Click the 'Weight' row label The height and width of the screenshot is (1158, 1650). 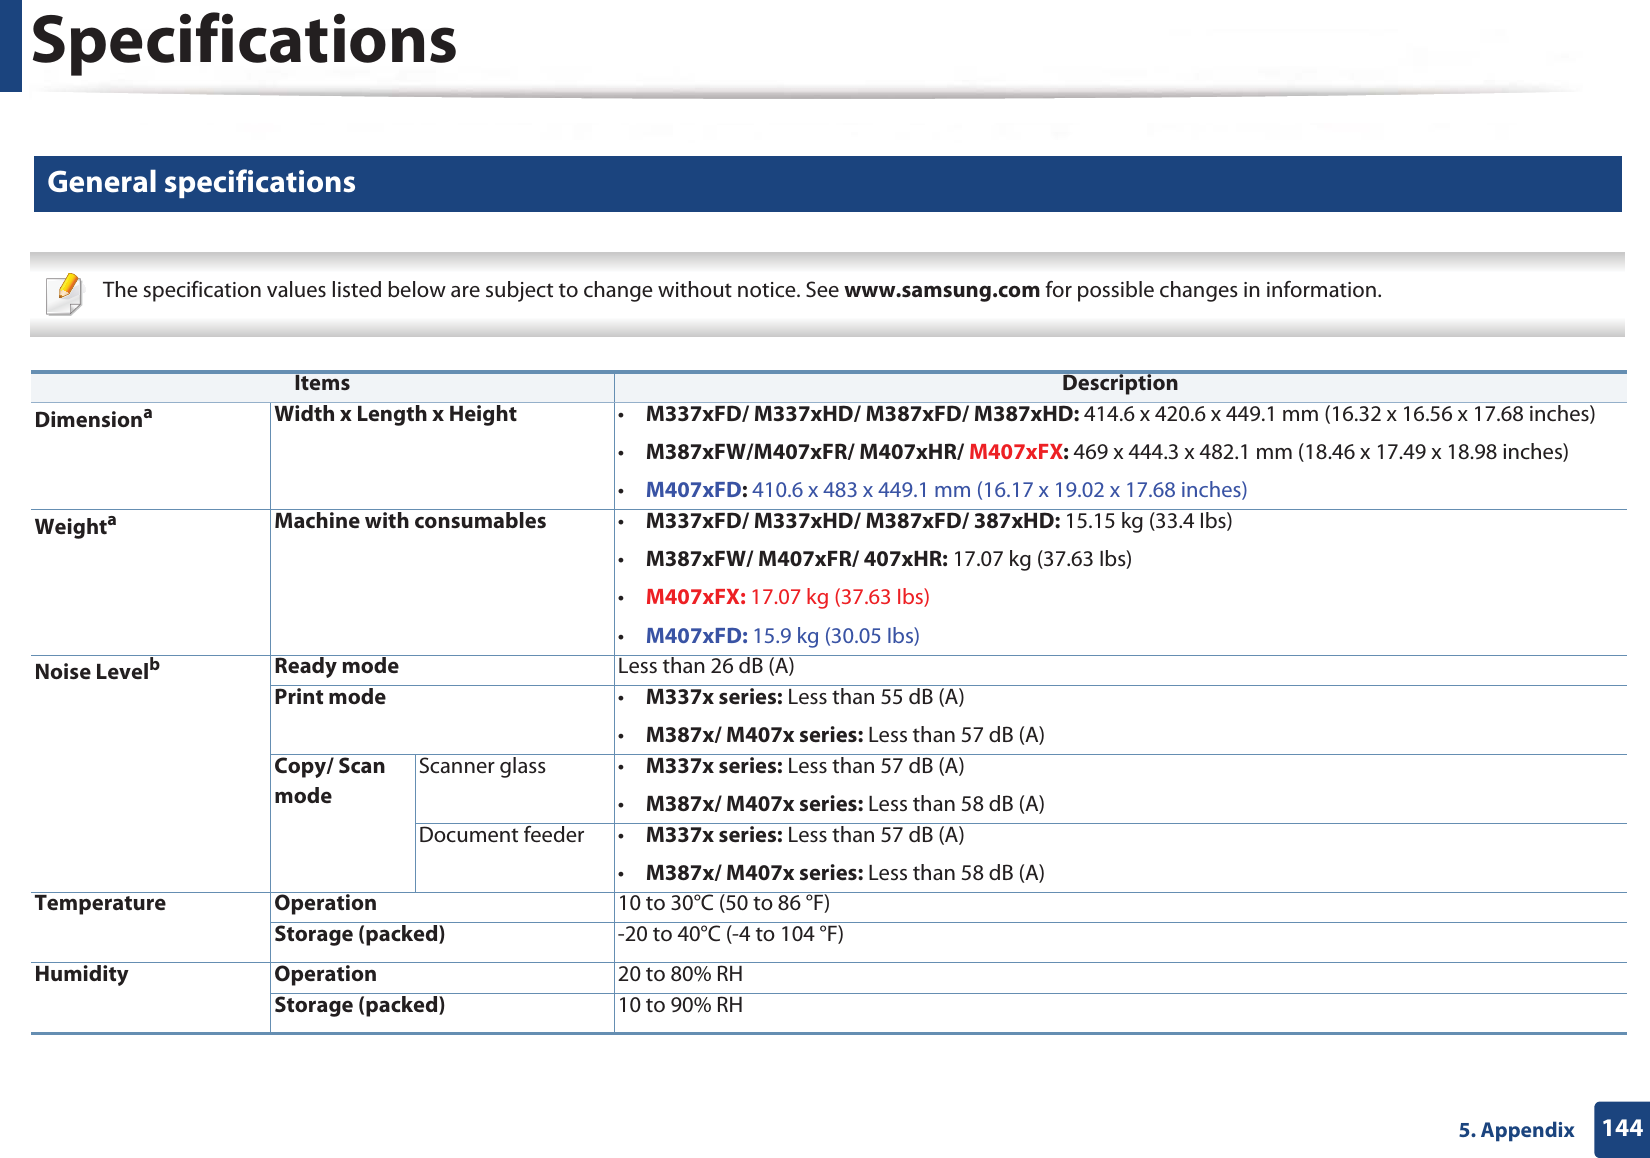[75, 525]
